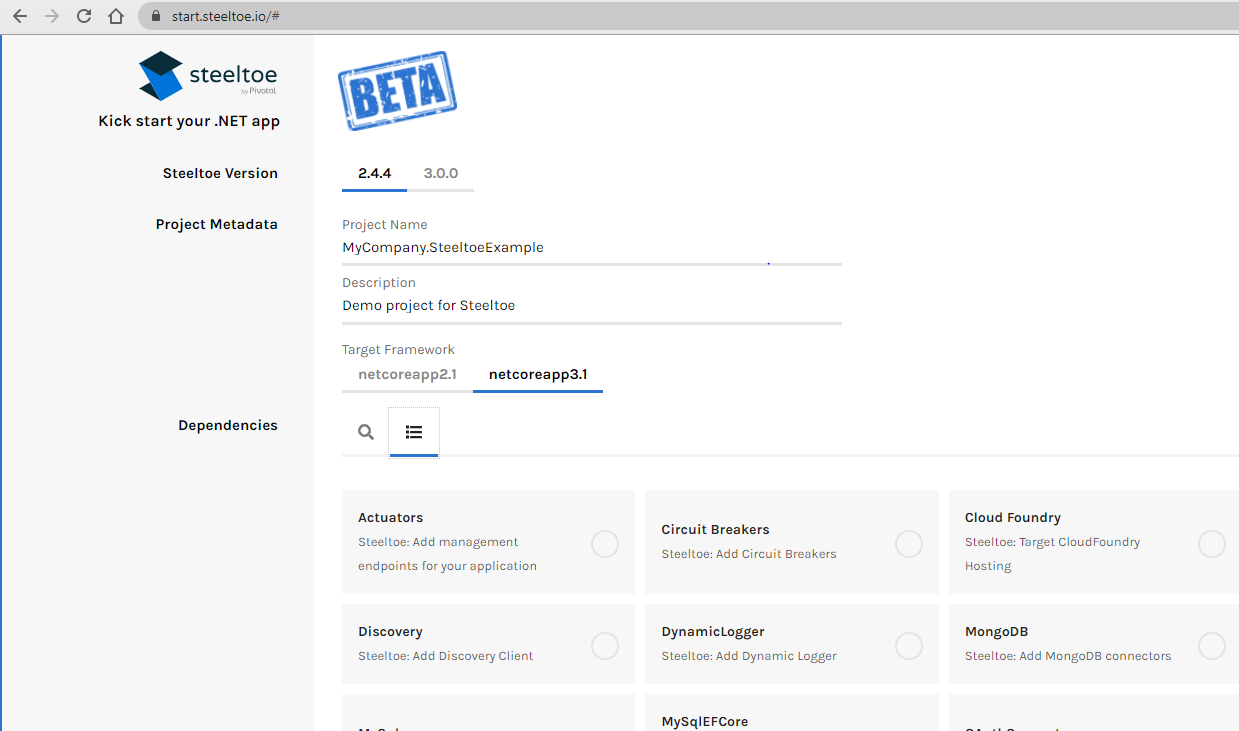Toggle the Actuators dependency circle
1239x731 pixels.
pyautogui.click(x=605, y=544)
